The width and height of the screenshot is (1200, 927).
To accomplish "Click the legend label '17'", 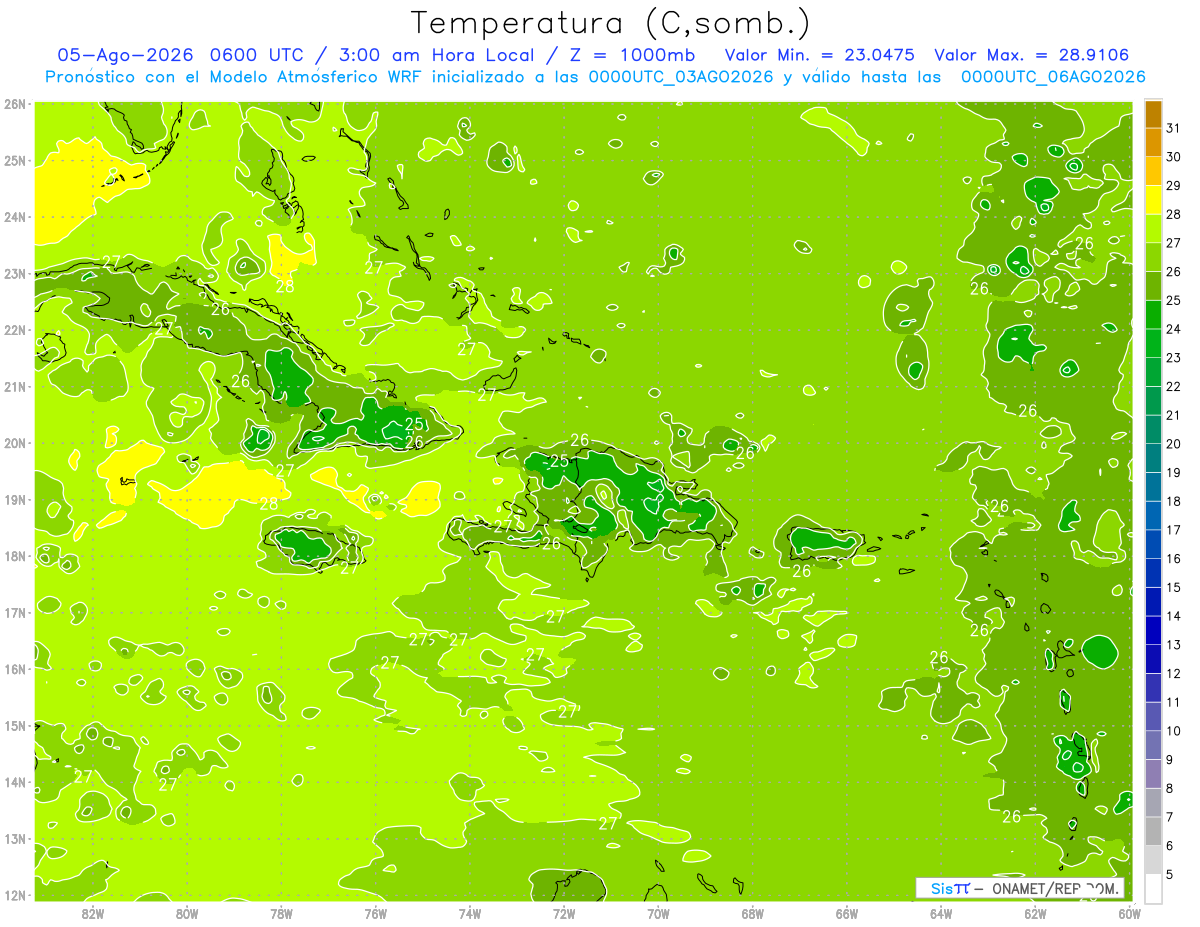I will coord(1173,530).
